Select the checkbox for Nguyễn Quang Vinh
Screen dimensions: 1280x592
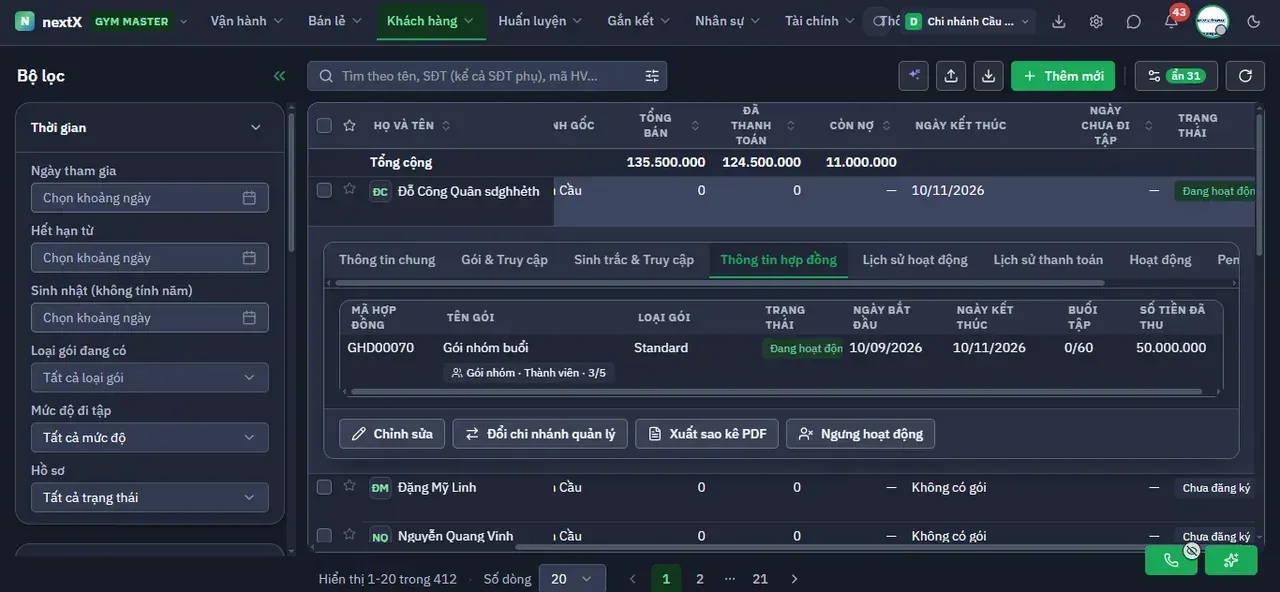(324, 536)
